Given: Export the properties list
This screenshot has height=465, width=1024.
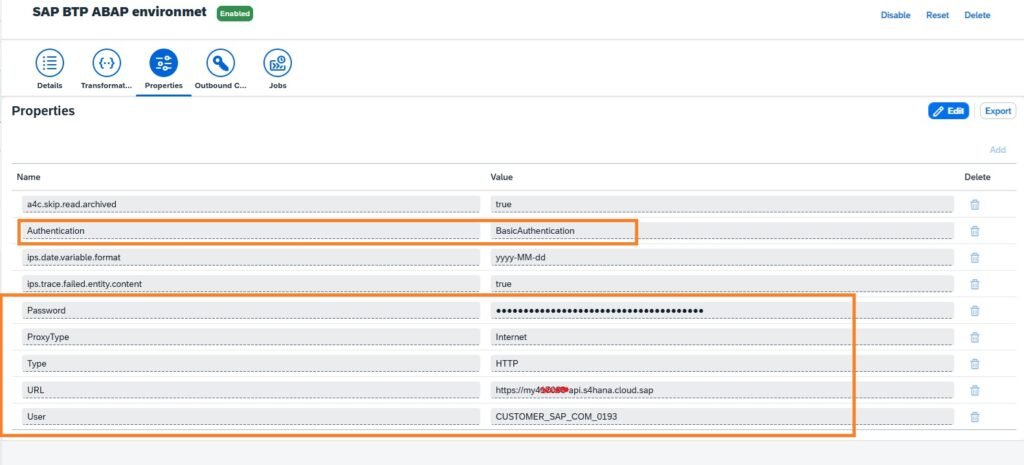Looking at the screenshot, I should click(x=996, y=111).
